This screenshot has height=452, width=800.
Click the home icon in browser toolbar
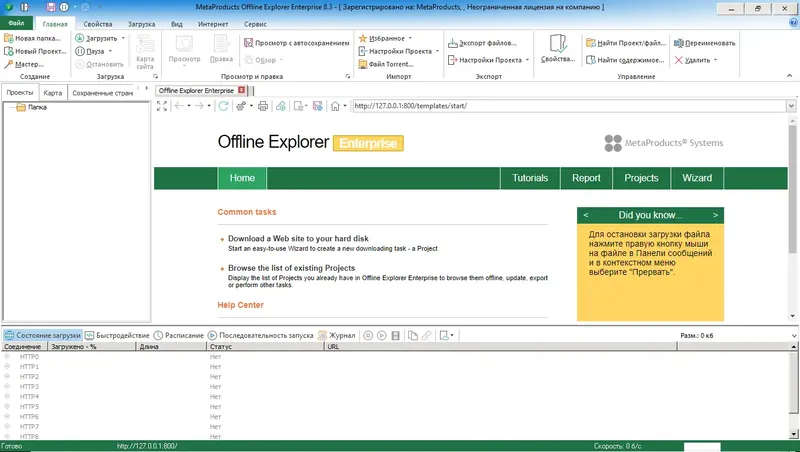pyautogui.click(x=335, y=106)
